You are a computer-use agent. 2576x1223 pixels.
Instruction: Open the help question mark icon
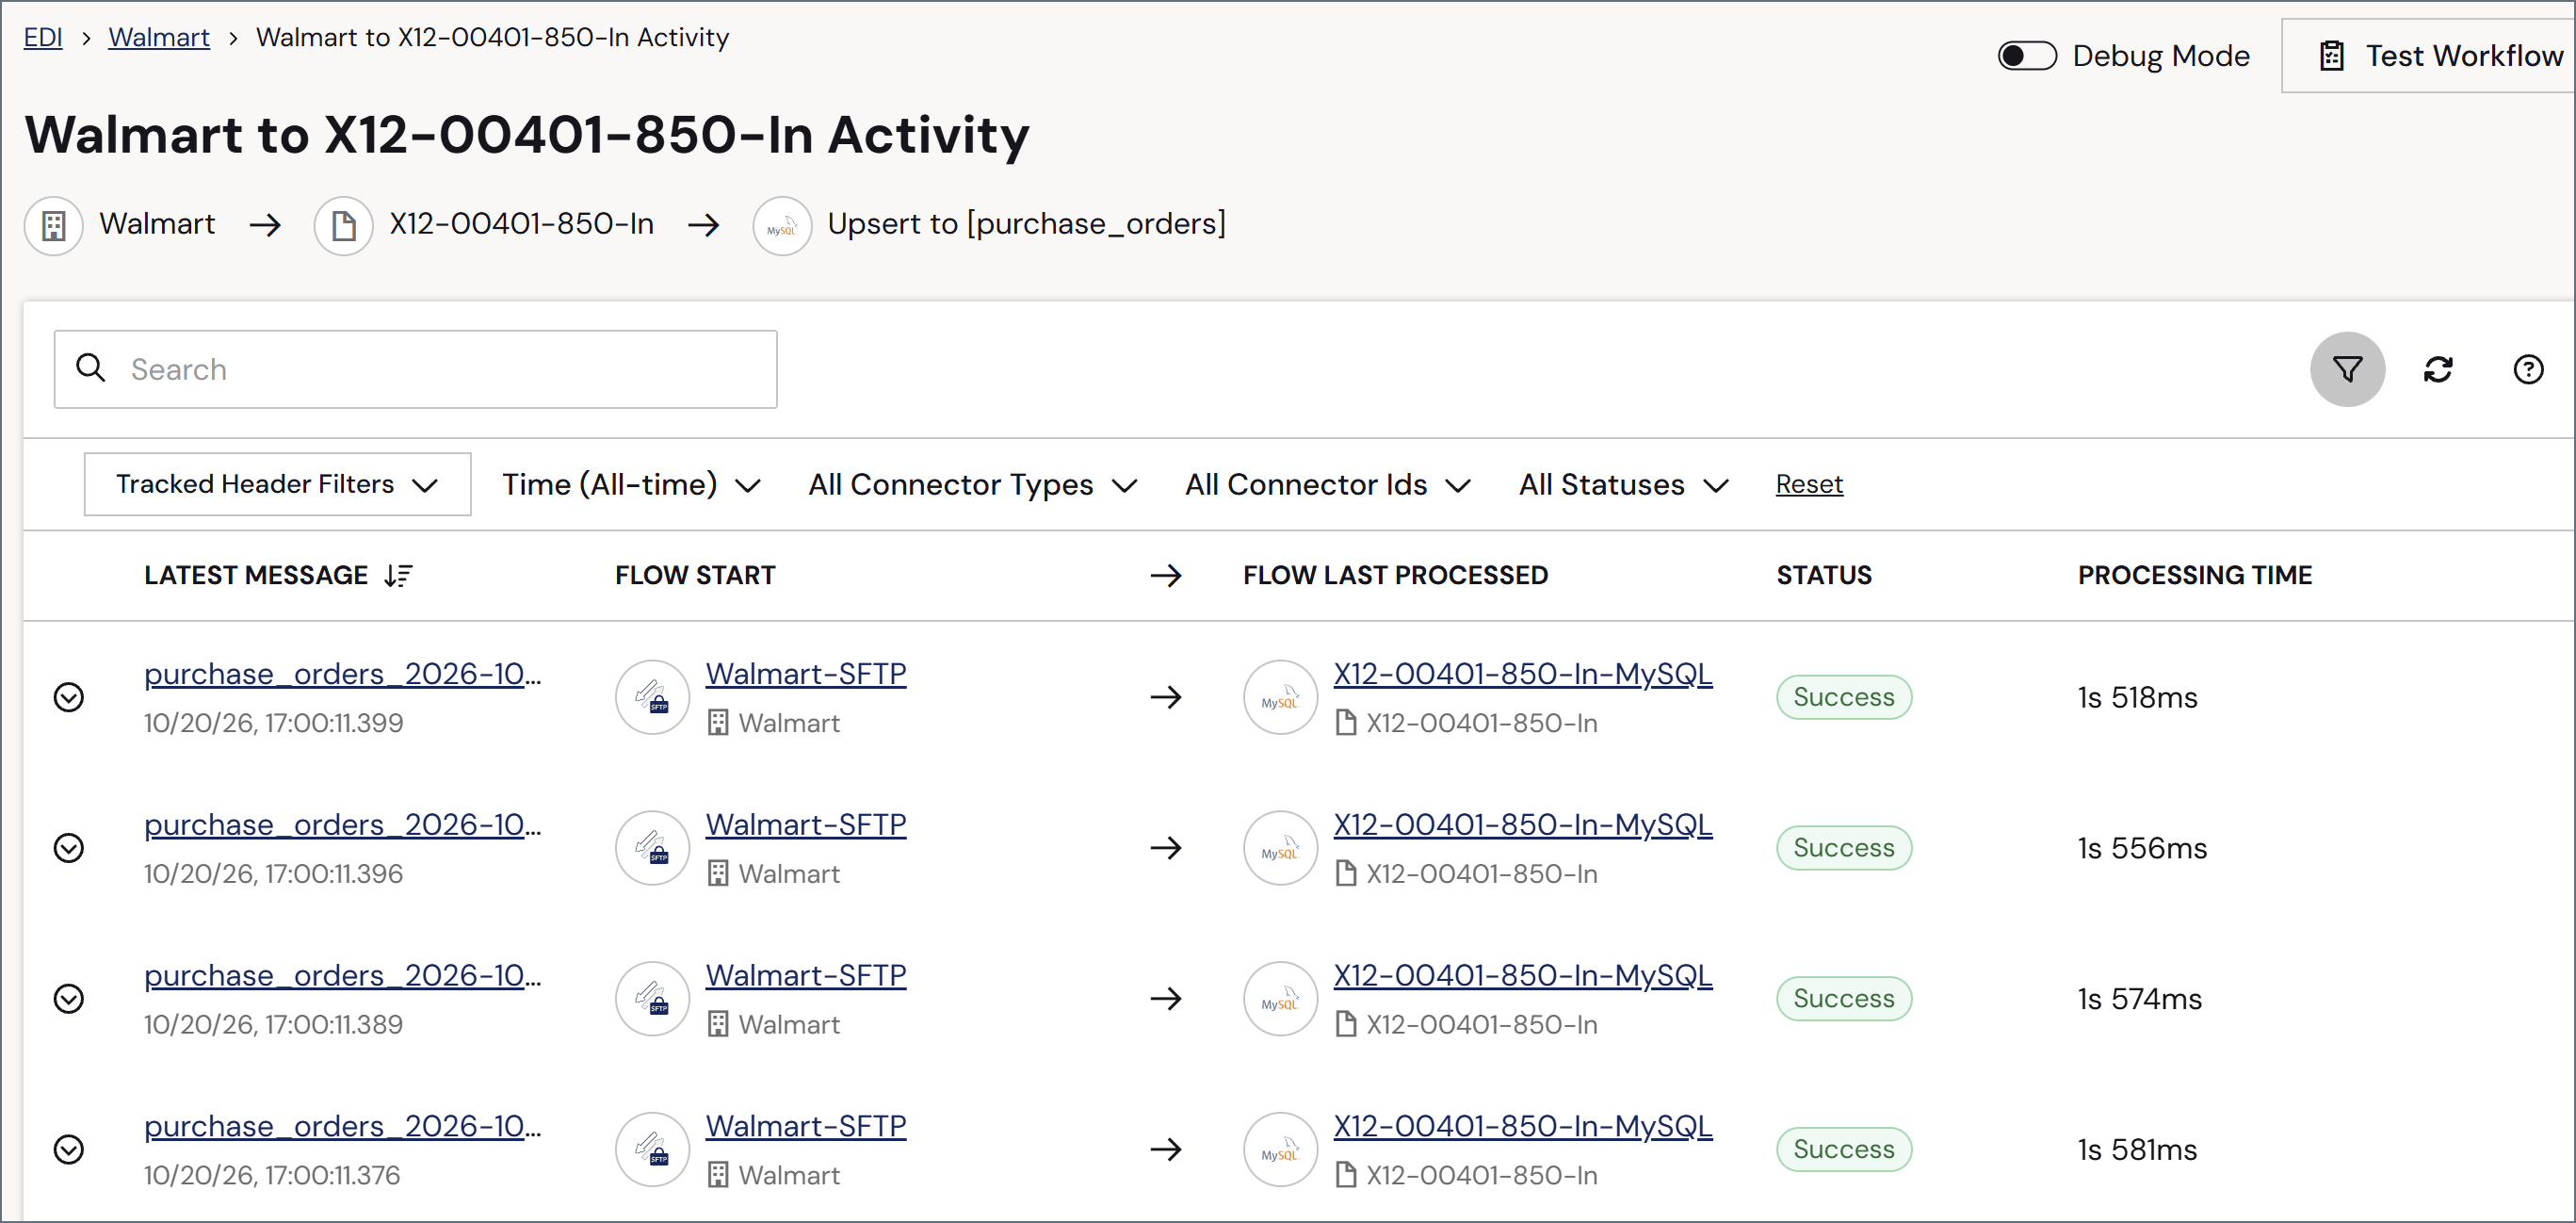coord(2527,369)
